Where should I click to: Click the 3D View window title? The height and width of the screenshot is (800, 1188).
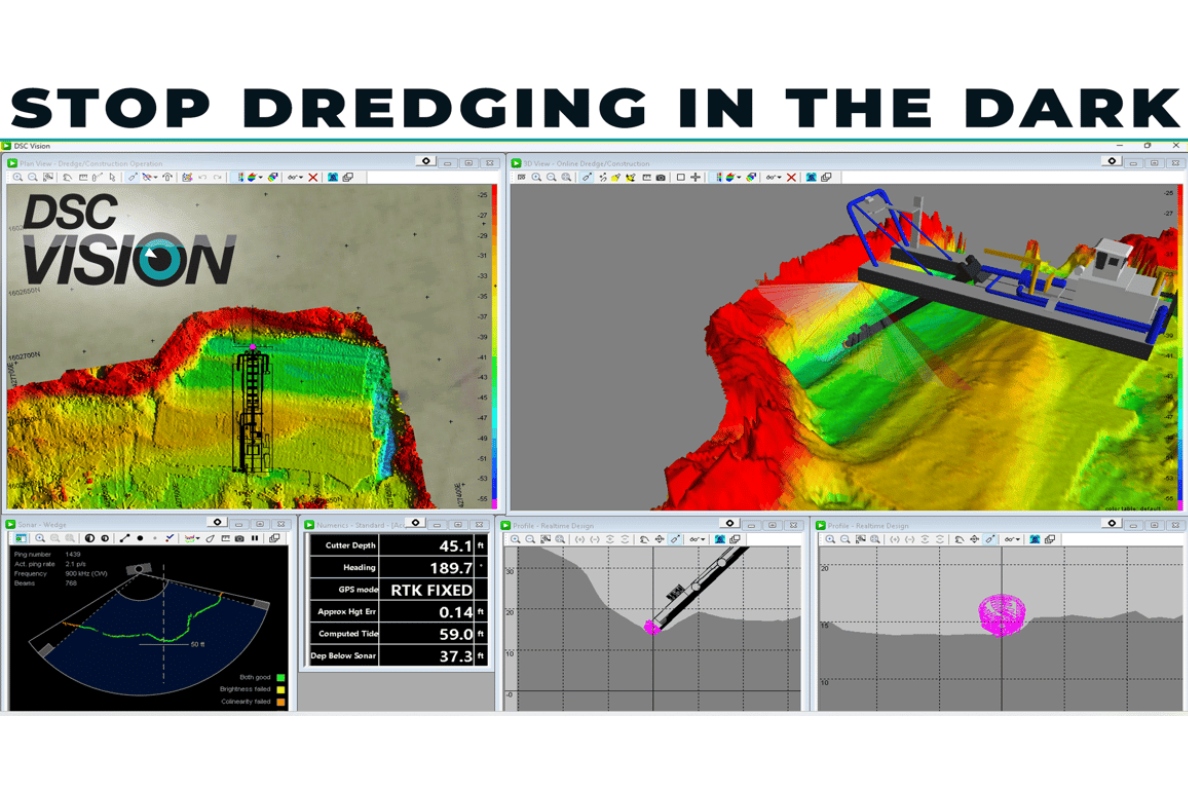[x=586, y=164]
